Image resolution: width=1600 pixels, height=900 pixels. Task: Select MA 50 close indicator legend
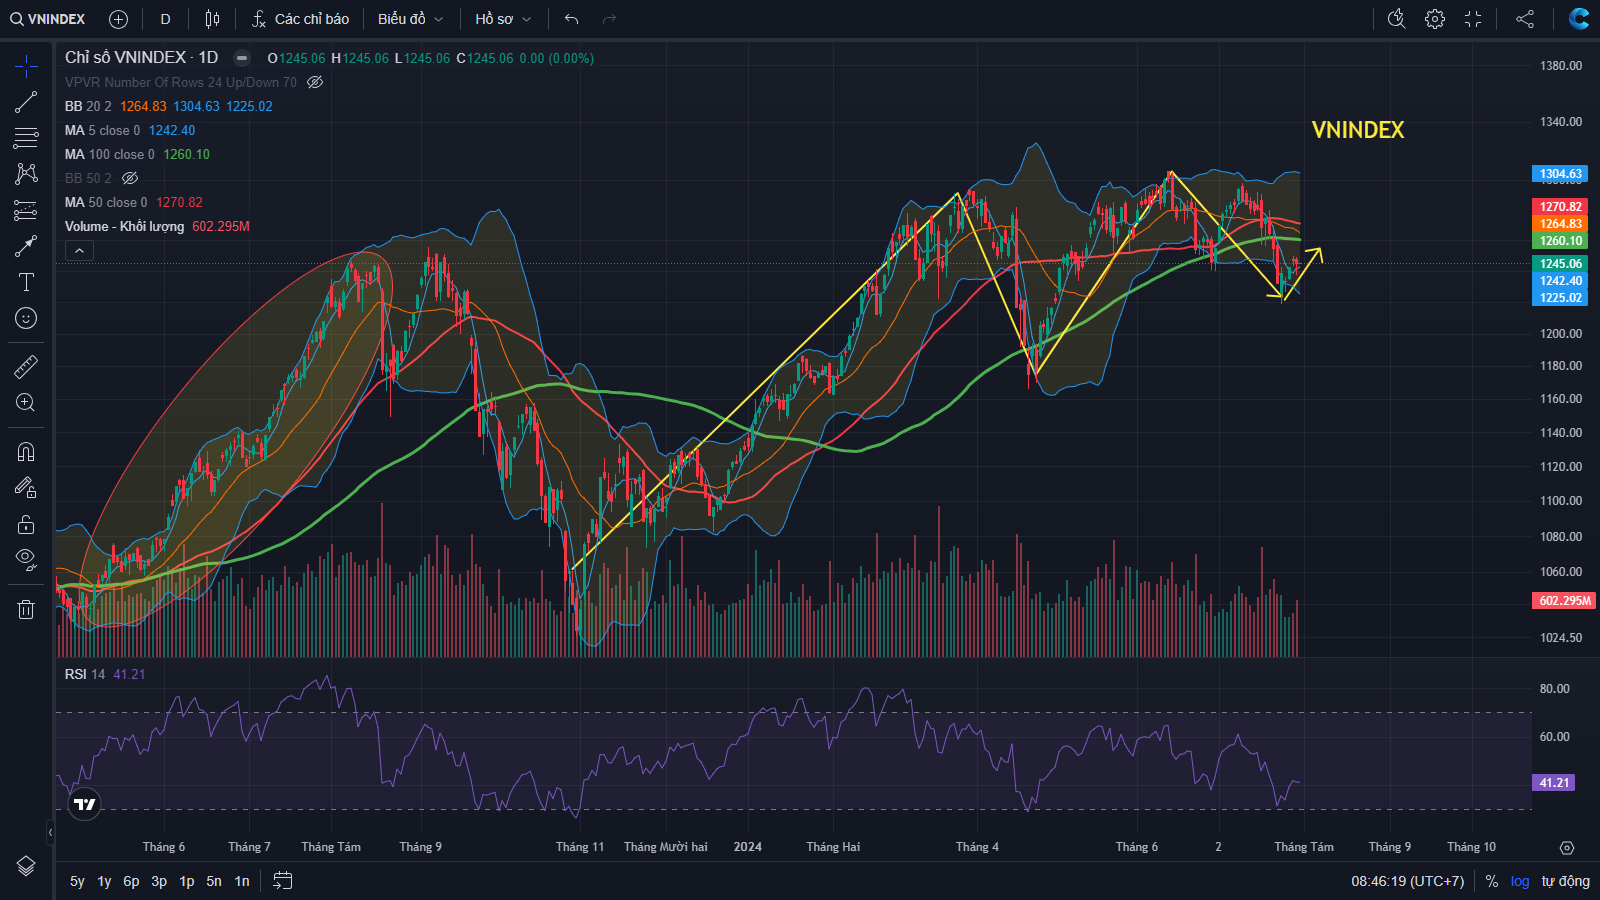tap(105, 202)
